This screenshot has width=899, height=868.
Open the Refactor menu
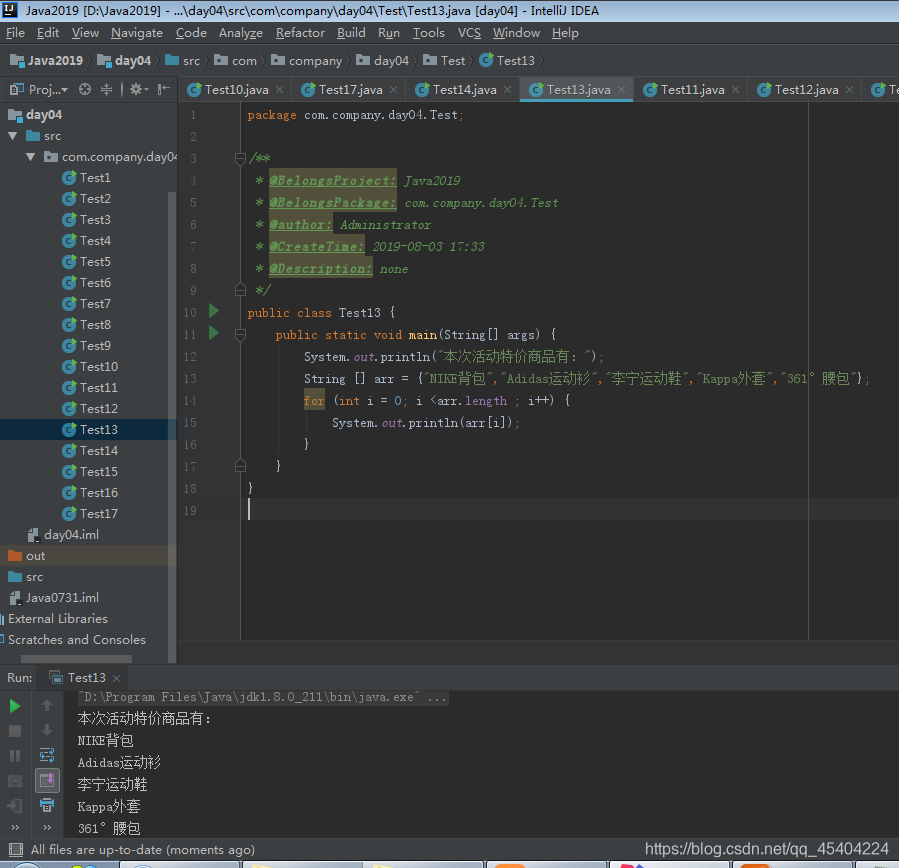[x=300, y=33]
